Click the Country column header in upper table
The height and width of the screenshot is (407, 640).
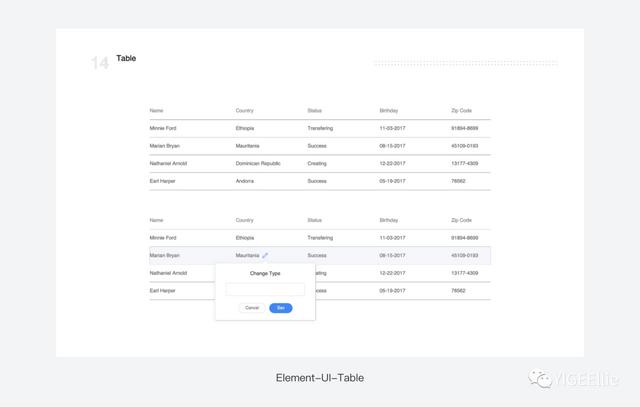point(244,111)
